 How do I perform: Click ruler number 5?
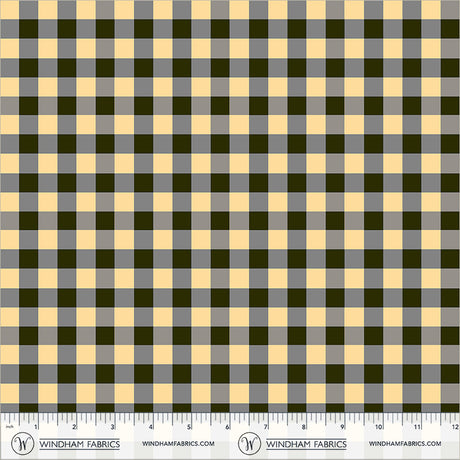[189, 427]
